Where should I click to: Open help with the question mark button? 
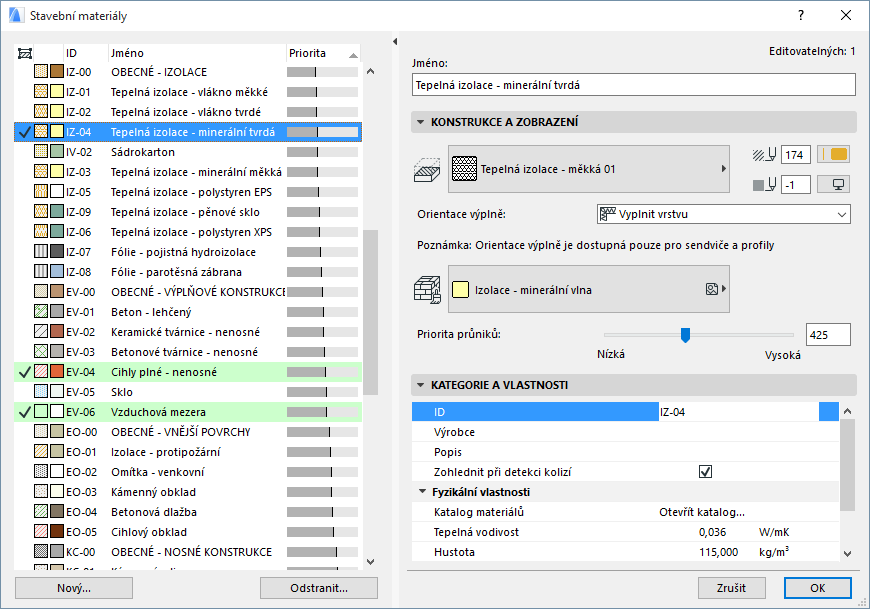[x=801, y=16]
